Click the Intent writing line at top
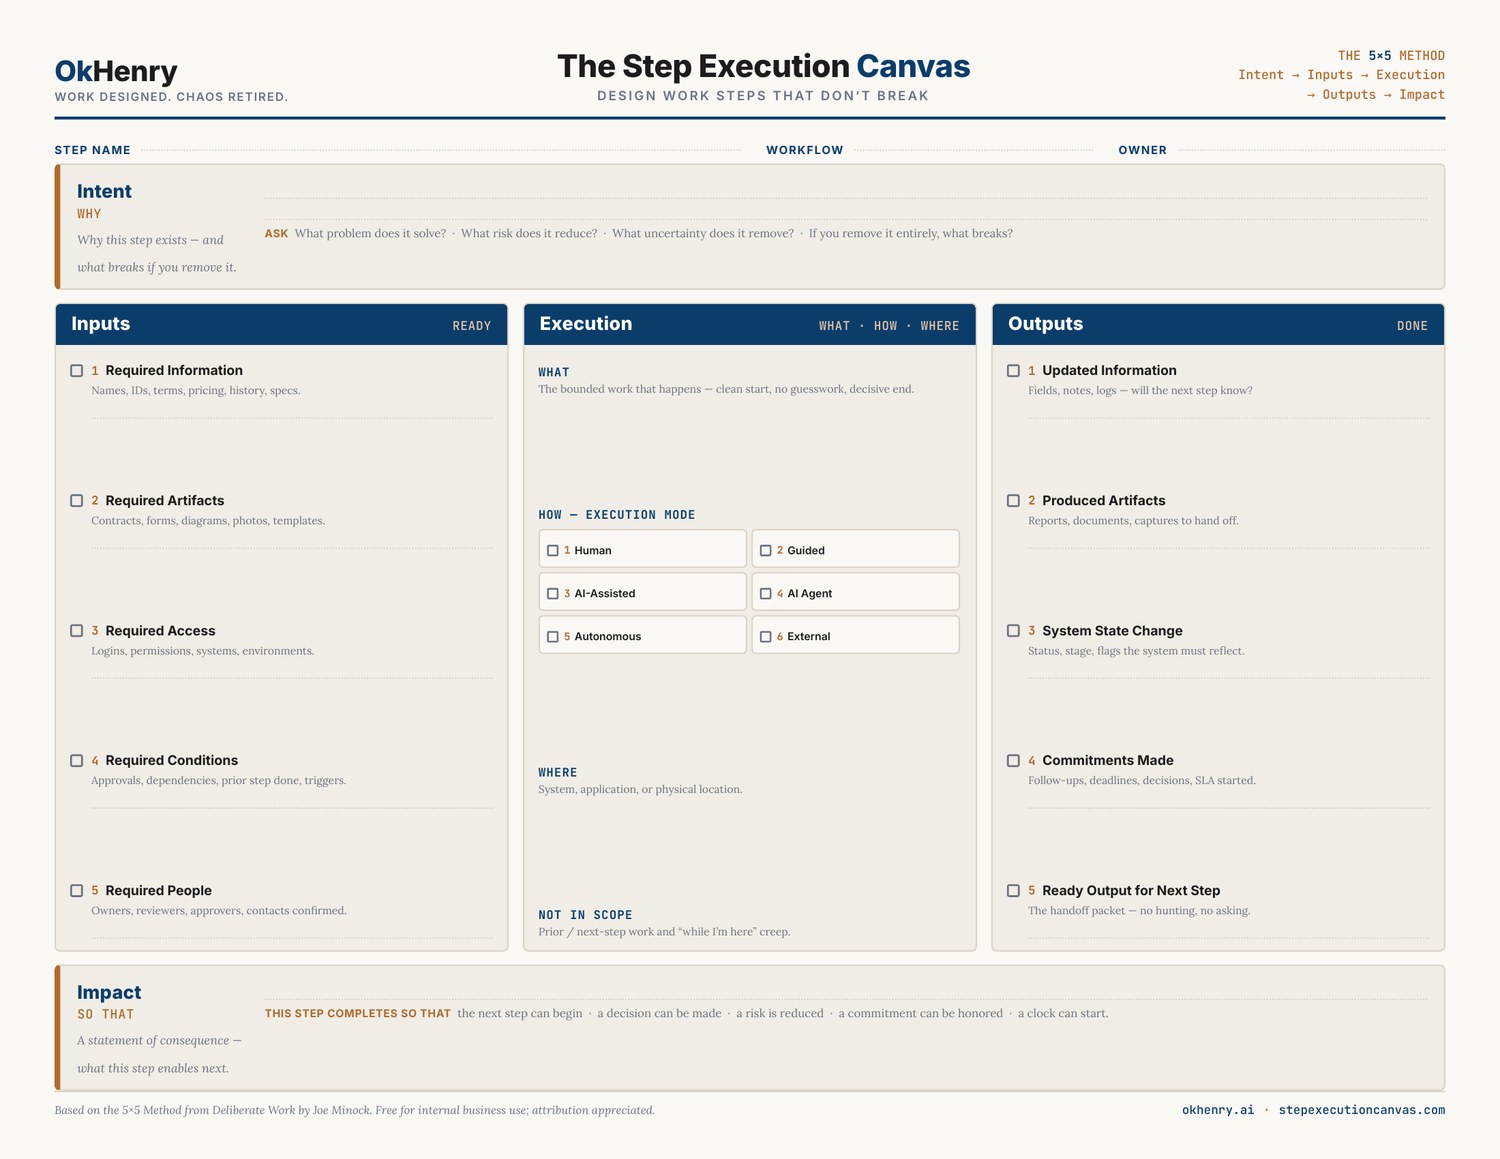 (x=846, y=197)
